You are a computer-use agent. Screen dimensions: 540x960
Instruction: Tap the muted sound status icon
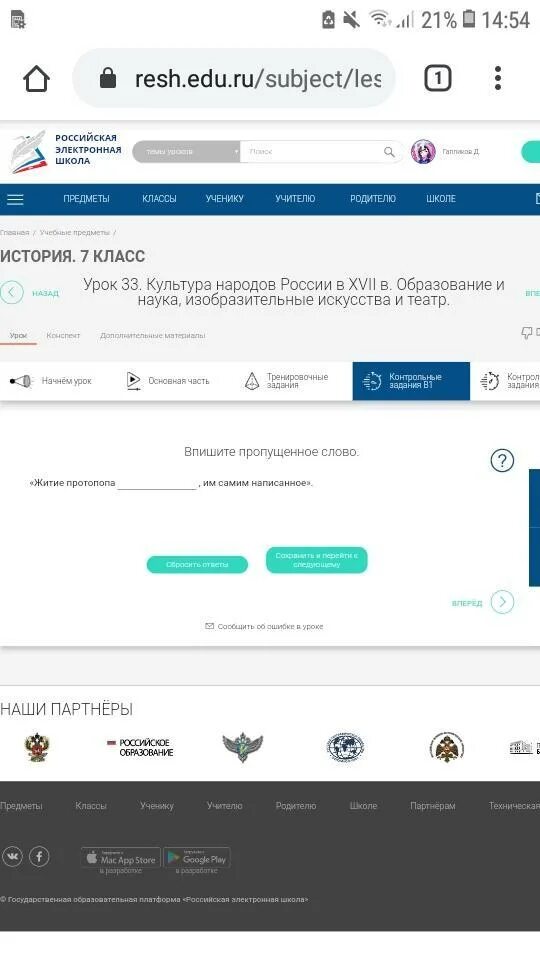(352, 20)
